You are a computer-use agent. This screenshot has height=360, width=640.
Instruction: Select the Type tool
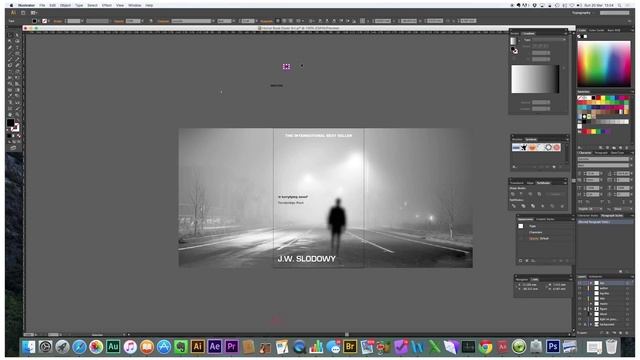[x=17, y=47]
